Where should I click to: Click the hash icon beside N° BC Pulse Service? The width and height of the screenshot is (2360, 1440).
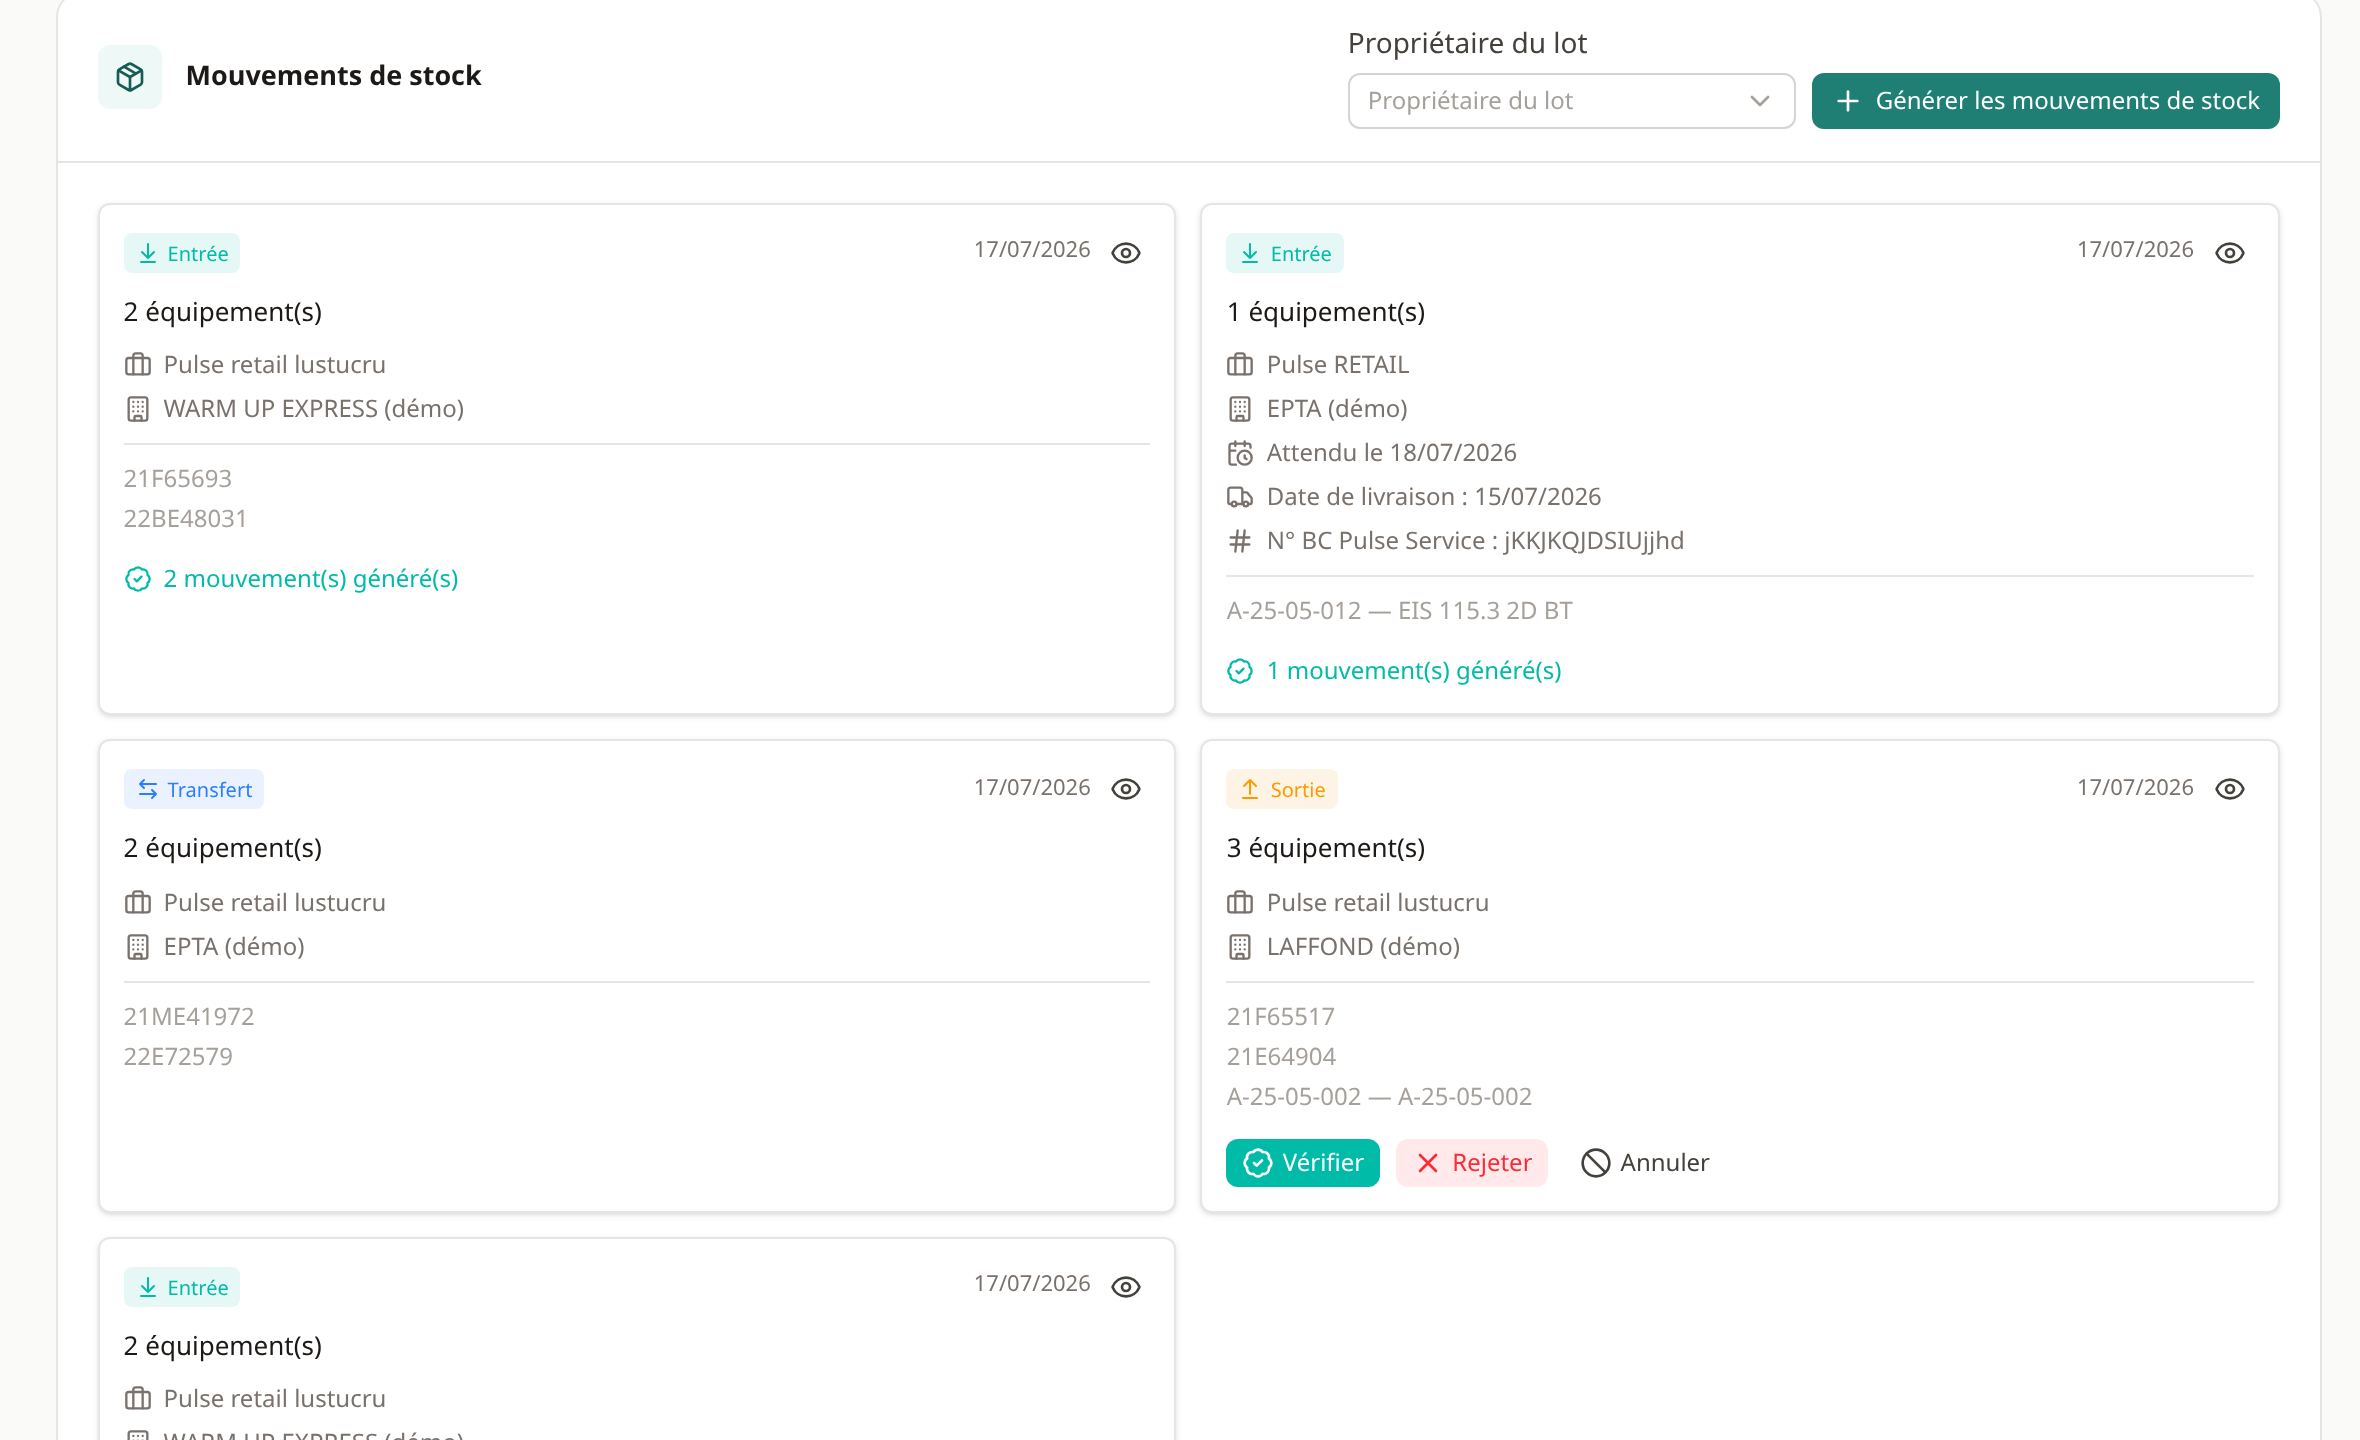click(x=1240, y=541)
